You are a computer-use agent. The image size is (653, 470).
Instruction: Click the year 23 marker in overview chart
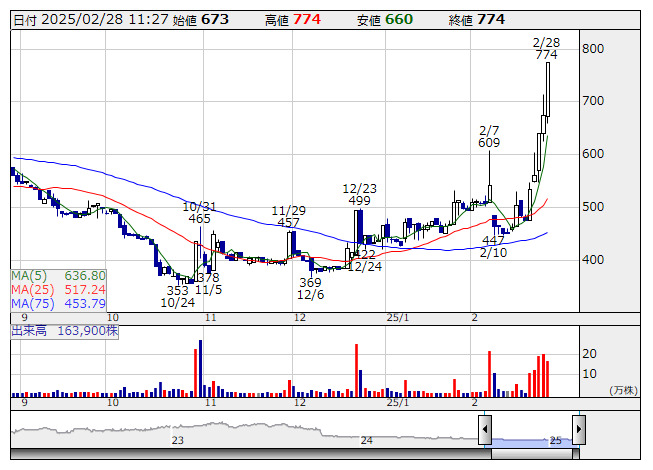[x=178, y=440]
